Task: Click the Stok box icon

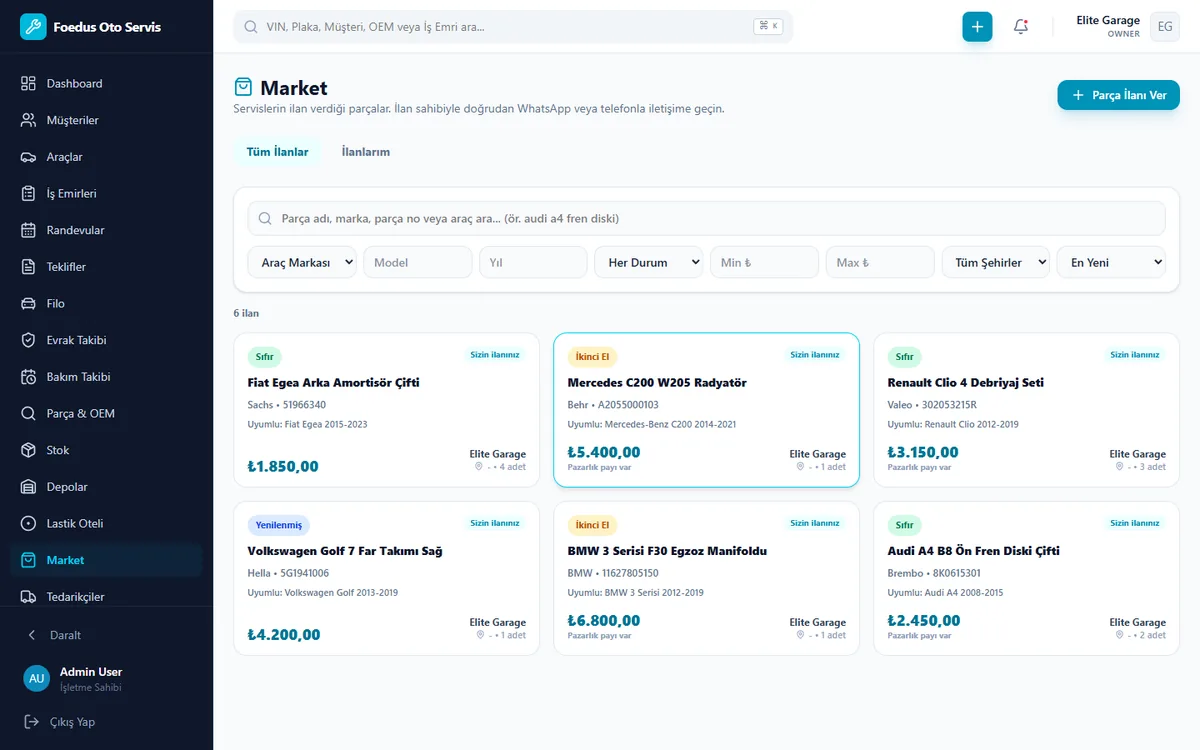Action: [x=28, y=450]
